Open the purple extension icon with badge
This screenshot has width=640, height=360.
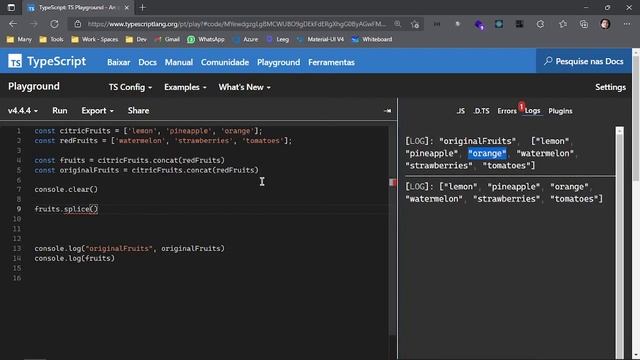[479, 24]
